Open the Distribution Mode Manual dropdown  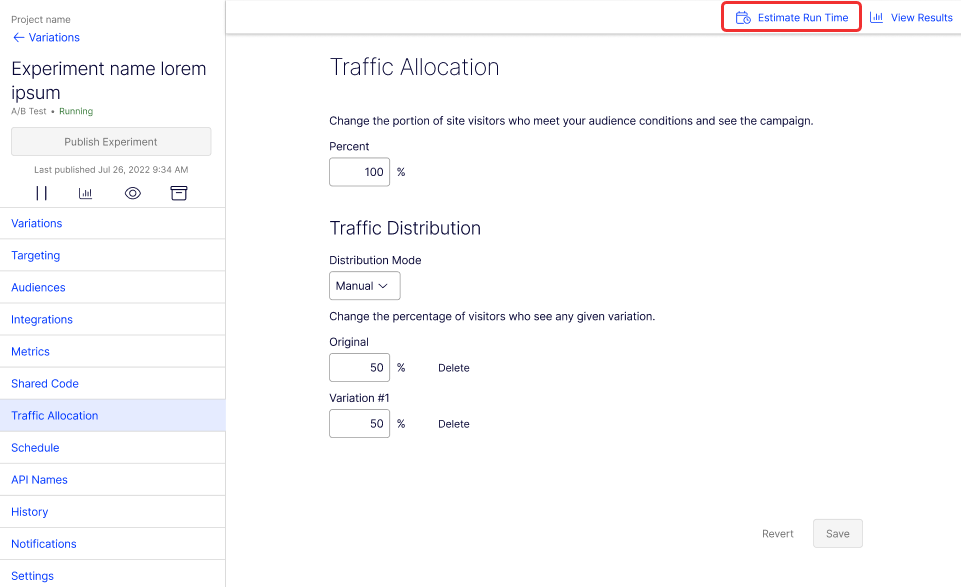tap(365, 286)
